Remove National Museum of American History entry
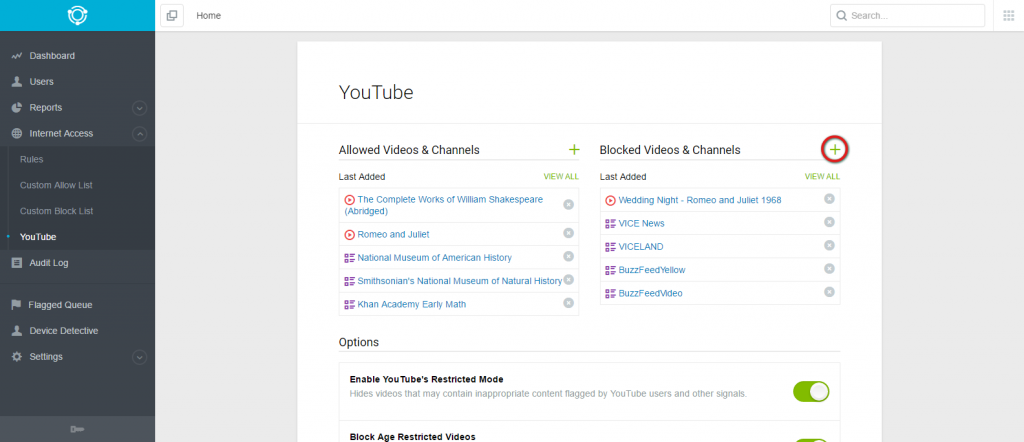The width and height of the screenshot is (1024, 442). pyautogui.click(x=568, y=256)
